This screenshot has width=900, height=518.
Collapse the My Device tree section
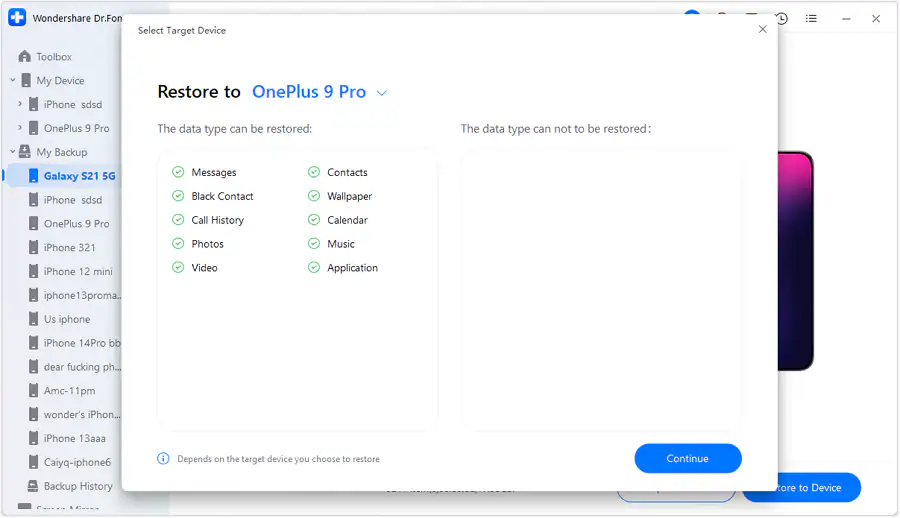click(x=13, y=81)
